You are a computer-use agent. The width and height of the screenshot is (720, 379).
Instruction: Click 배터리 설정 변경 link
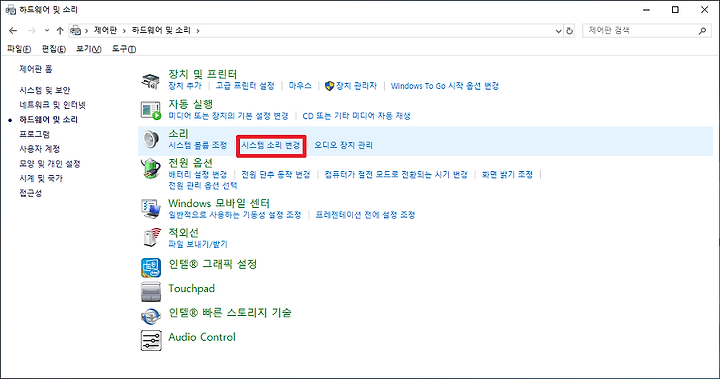(197, 175)
